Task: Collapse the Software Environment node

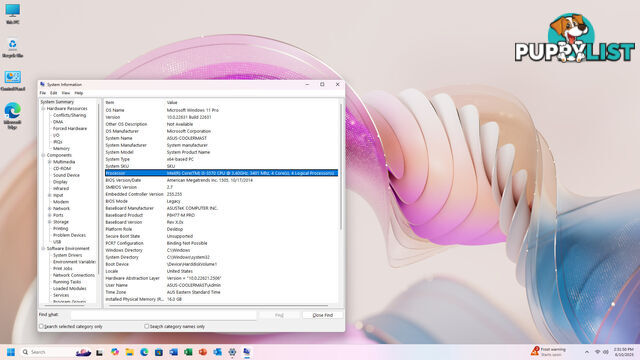Action: (x=43, y=248)
